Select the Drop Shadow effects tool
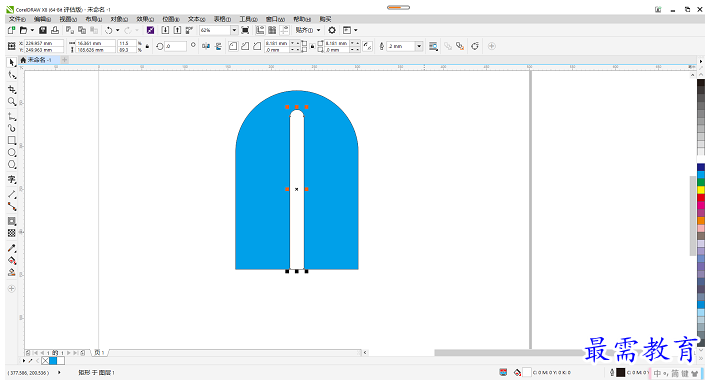This screenshot has height=381, width=706. pos(12,221)
